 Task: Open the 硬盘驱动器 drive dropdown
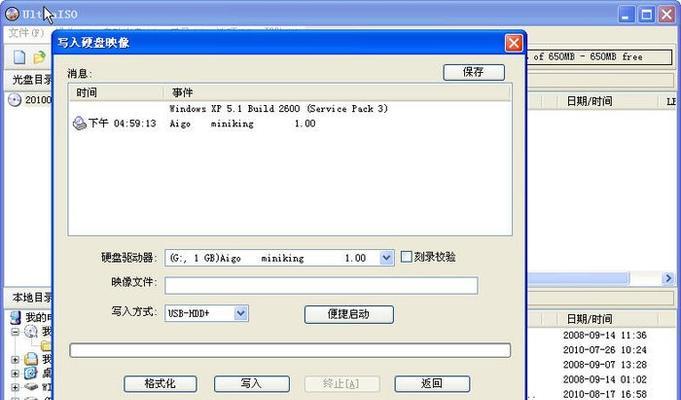386,258
